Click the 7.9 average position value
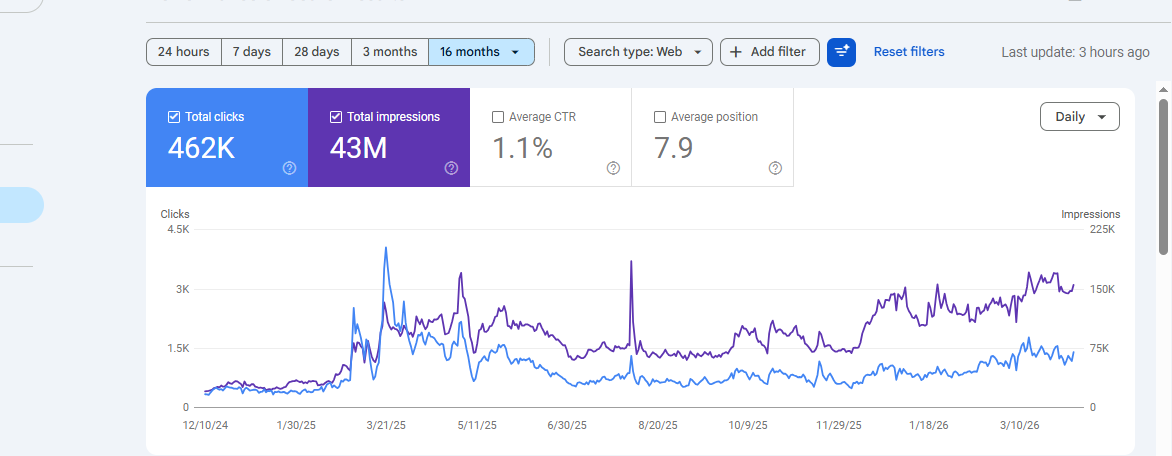The height and width of the screenshot is (456, 1172). (673, 149)
